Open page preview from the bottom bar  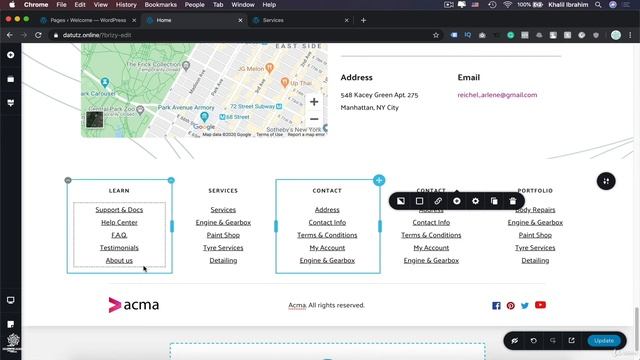click(571, 340)
